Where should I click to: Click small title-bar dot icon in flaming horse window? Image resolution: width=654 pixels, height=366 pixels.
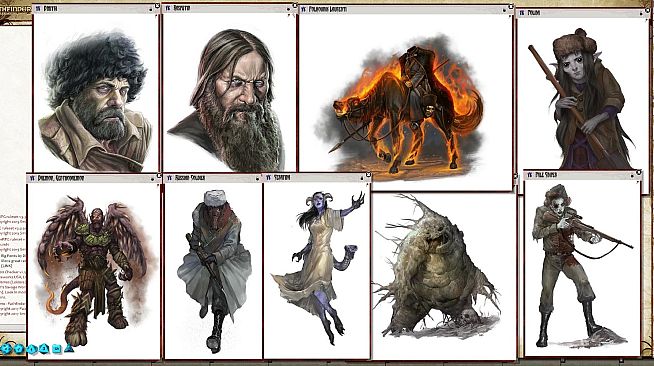(x=504, y=10)
